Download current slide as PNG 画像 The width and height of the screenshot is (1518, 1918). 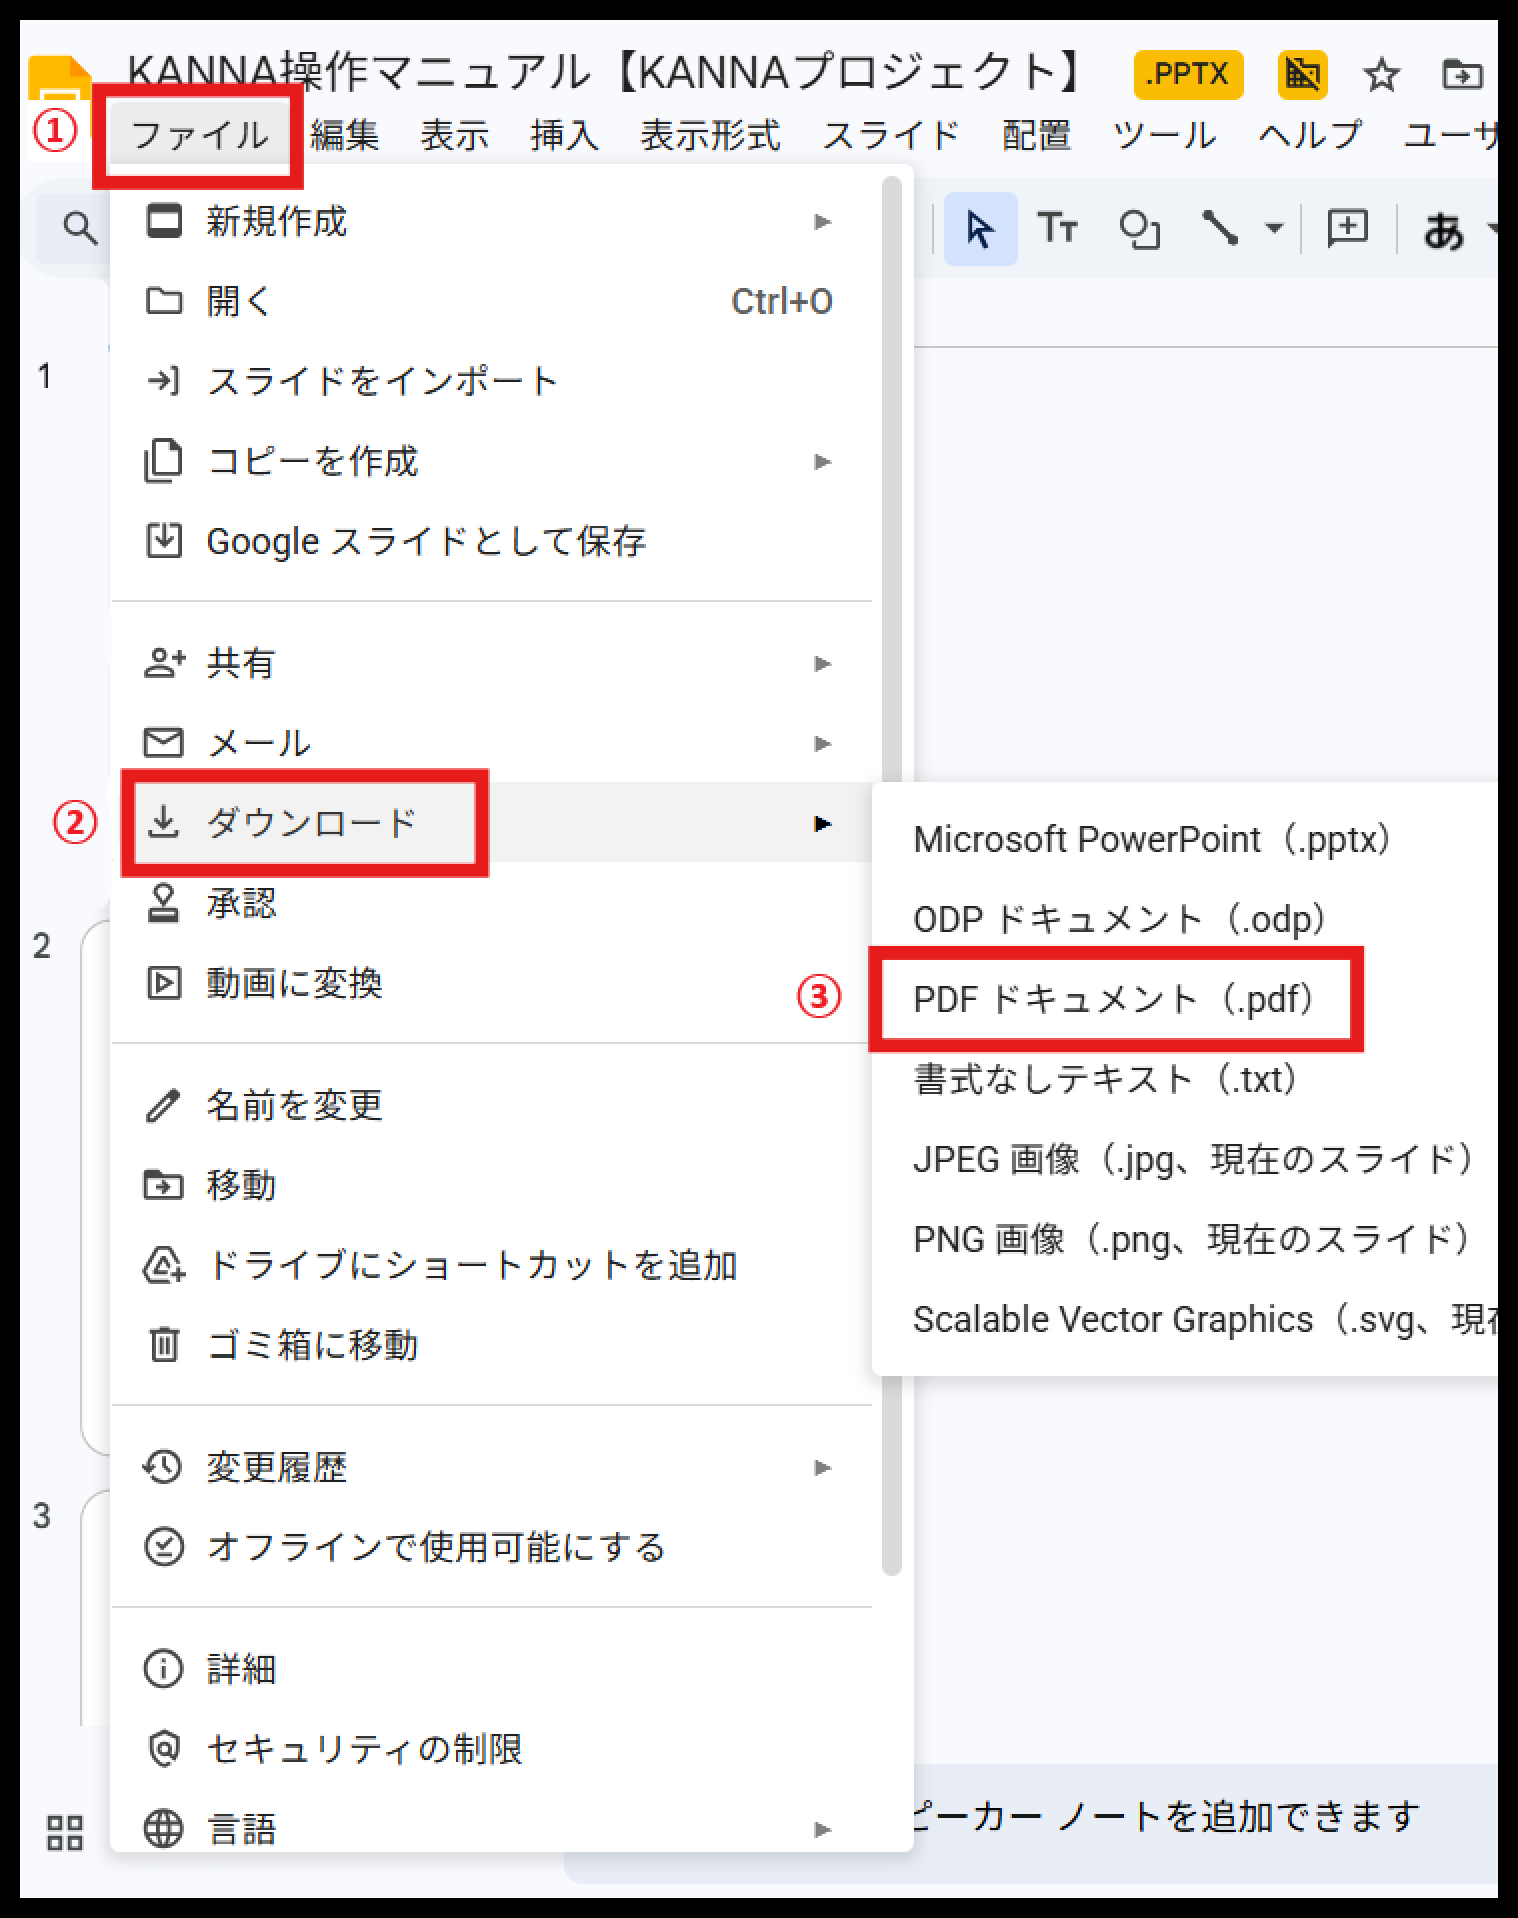[x=1185, y=1239]
